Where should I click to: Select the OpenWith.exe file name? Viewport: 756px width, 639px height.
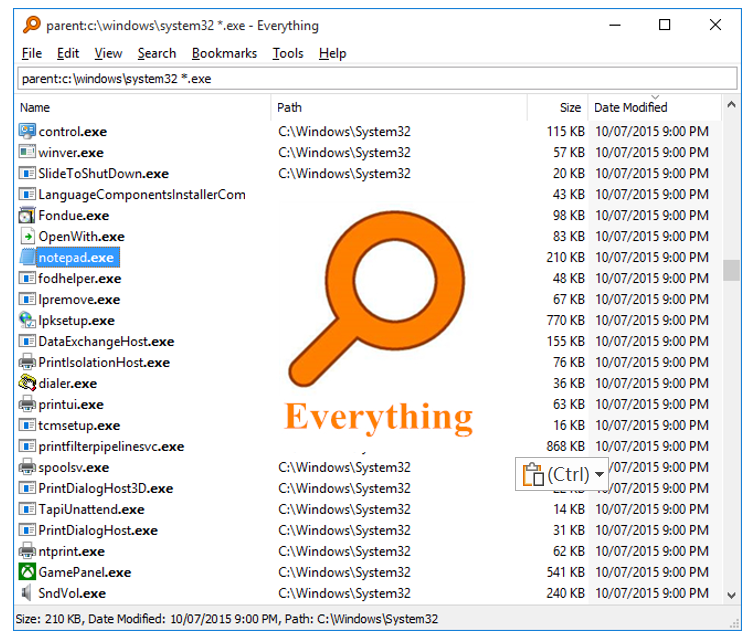tap(81, 237)
